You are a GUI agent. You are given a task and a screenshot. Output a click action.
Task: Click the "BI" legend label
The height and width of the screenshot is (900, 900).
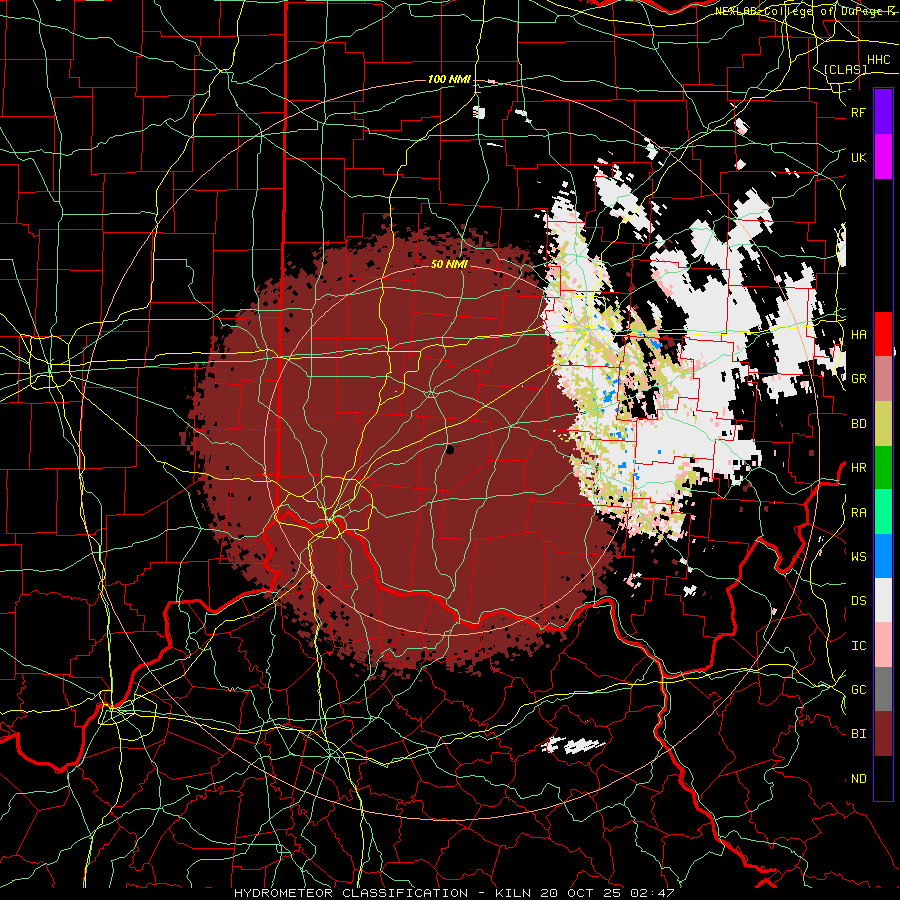point(858,734)
